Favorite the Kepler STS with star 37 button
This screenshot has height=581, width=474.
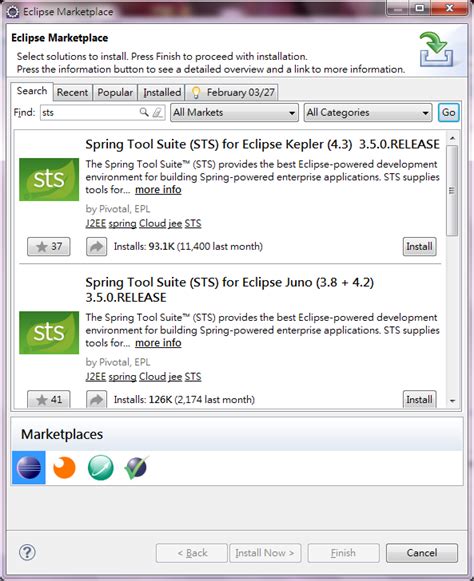[x=49, y=246]
